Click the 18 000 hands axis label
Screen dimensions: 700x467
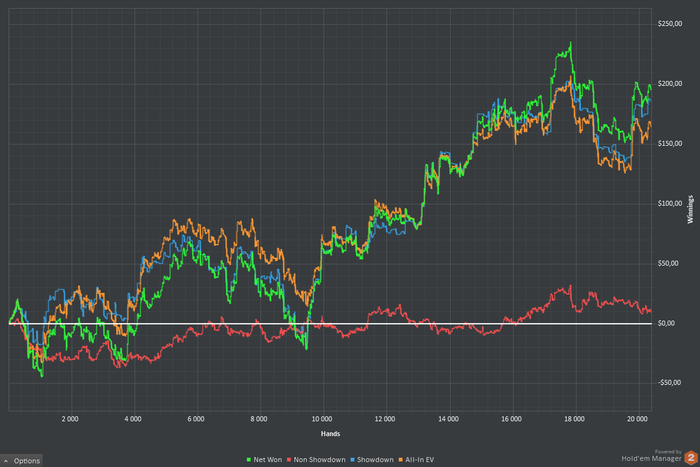click(574, 419)
